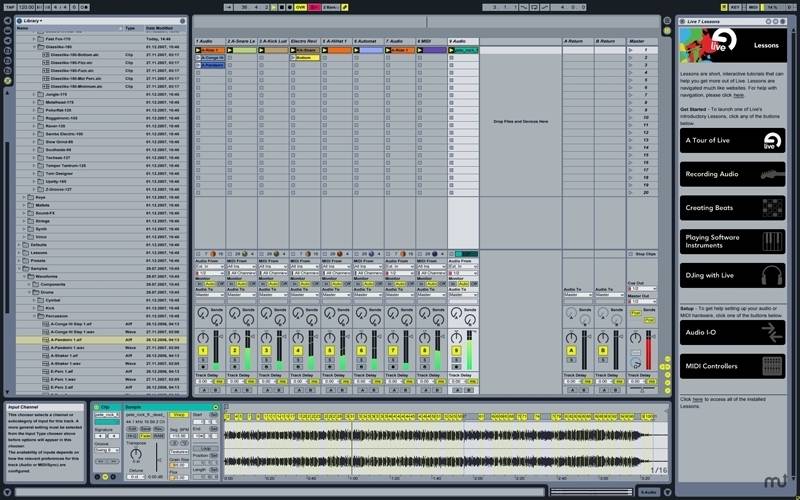Open Audio To dropdown on track 1

click(x=209, y=295)
